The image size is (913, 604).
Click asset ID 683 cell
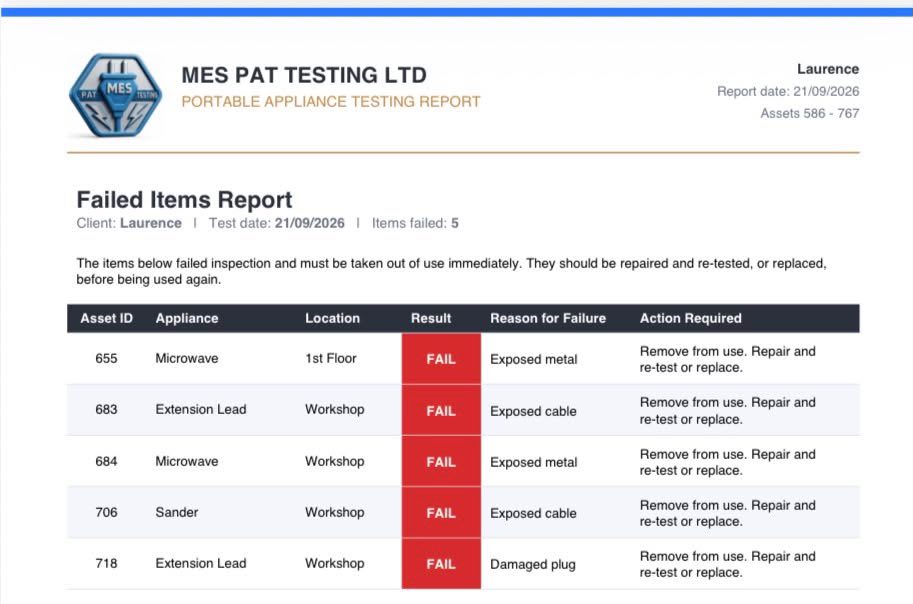point(106,409)
